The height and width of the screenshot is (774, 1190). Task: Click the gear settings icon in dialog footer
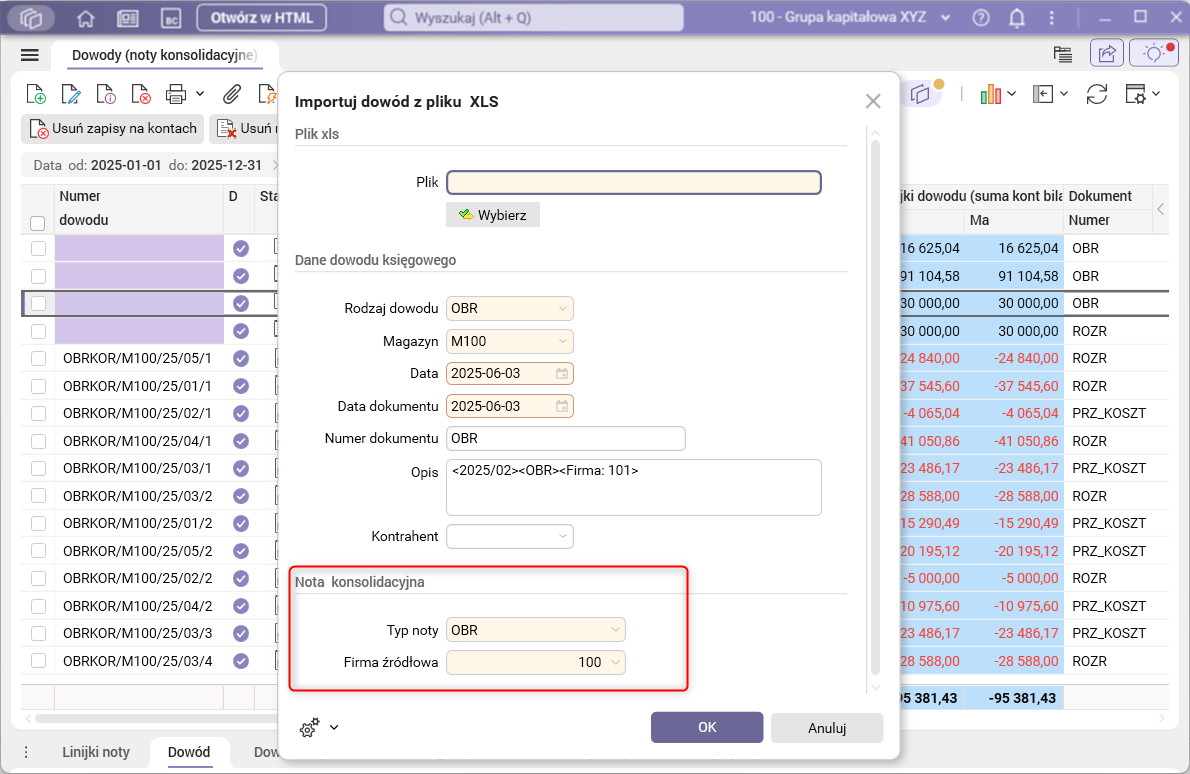pos(310,728)
